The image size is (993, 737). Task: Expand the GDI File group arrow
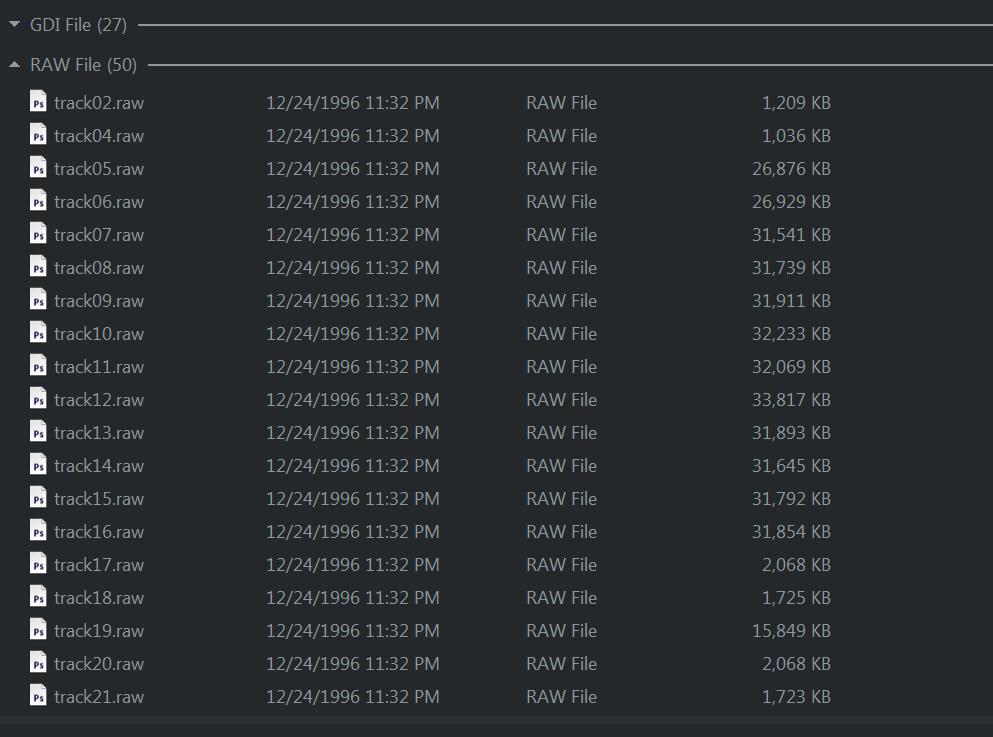click(15, 24)
